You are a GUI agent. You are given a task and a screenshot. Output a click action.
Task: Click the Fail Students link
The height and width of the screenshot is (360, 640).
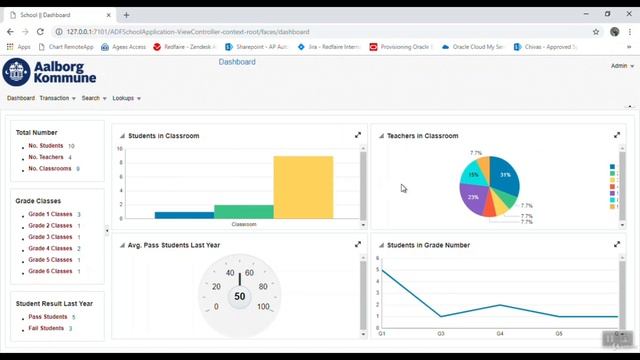[x=46, y=329]
